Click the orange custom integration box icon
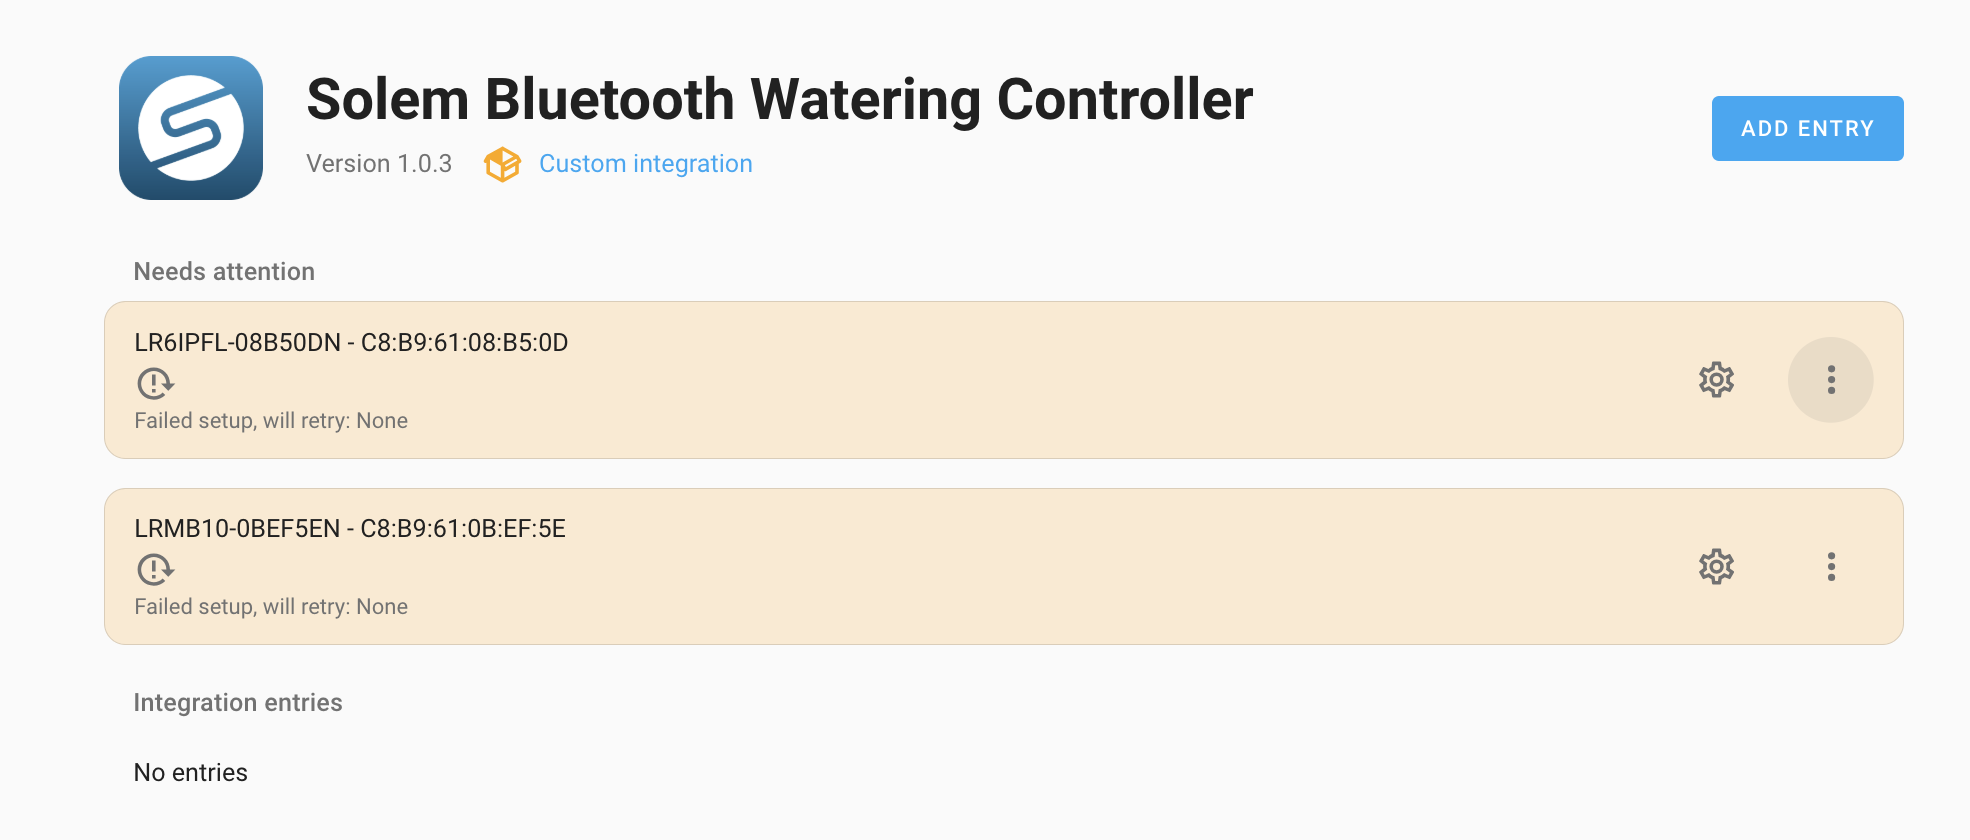 502,164
